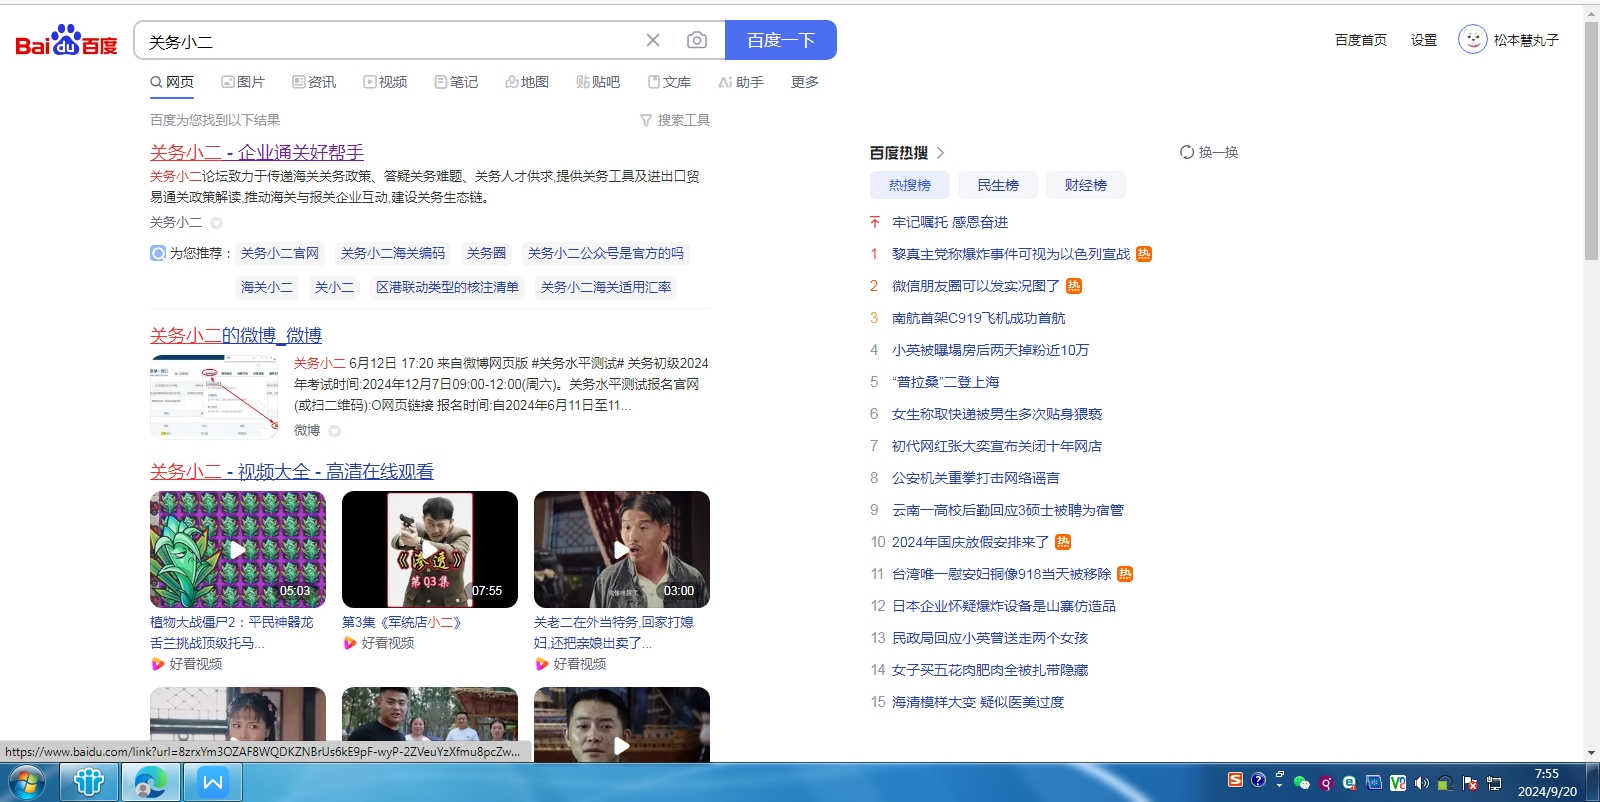Screen dimensions: 1600x802
Task: Open hot topic 微信朋友圈可以发实况图了
Action: pyautogui.click(x=976, y=286)
